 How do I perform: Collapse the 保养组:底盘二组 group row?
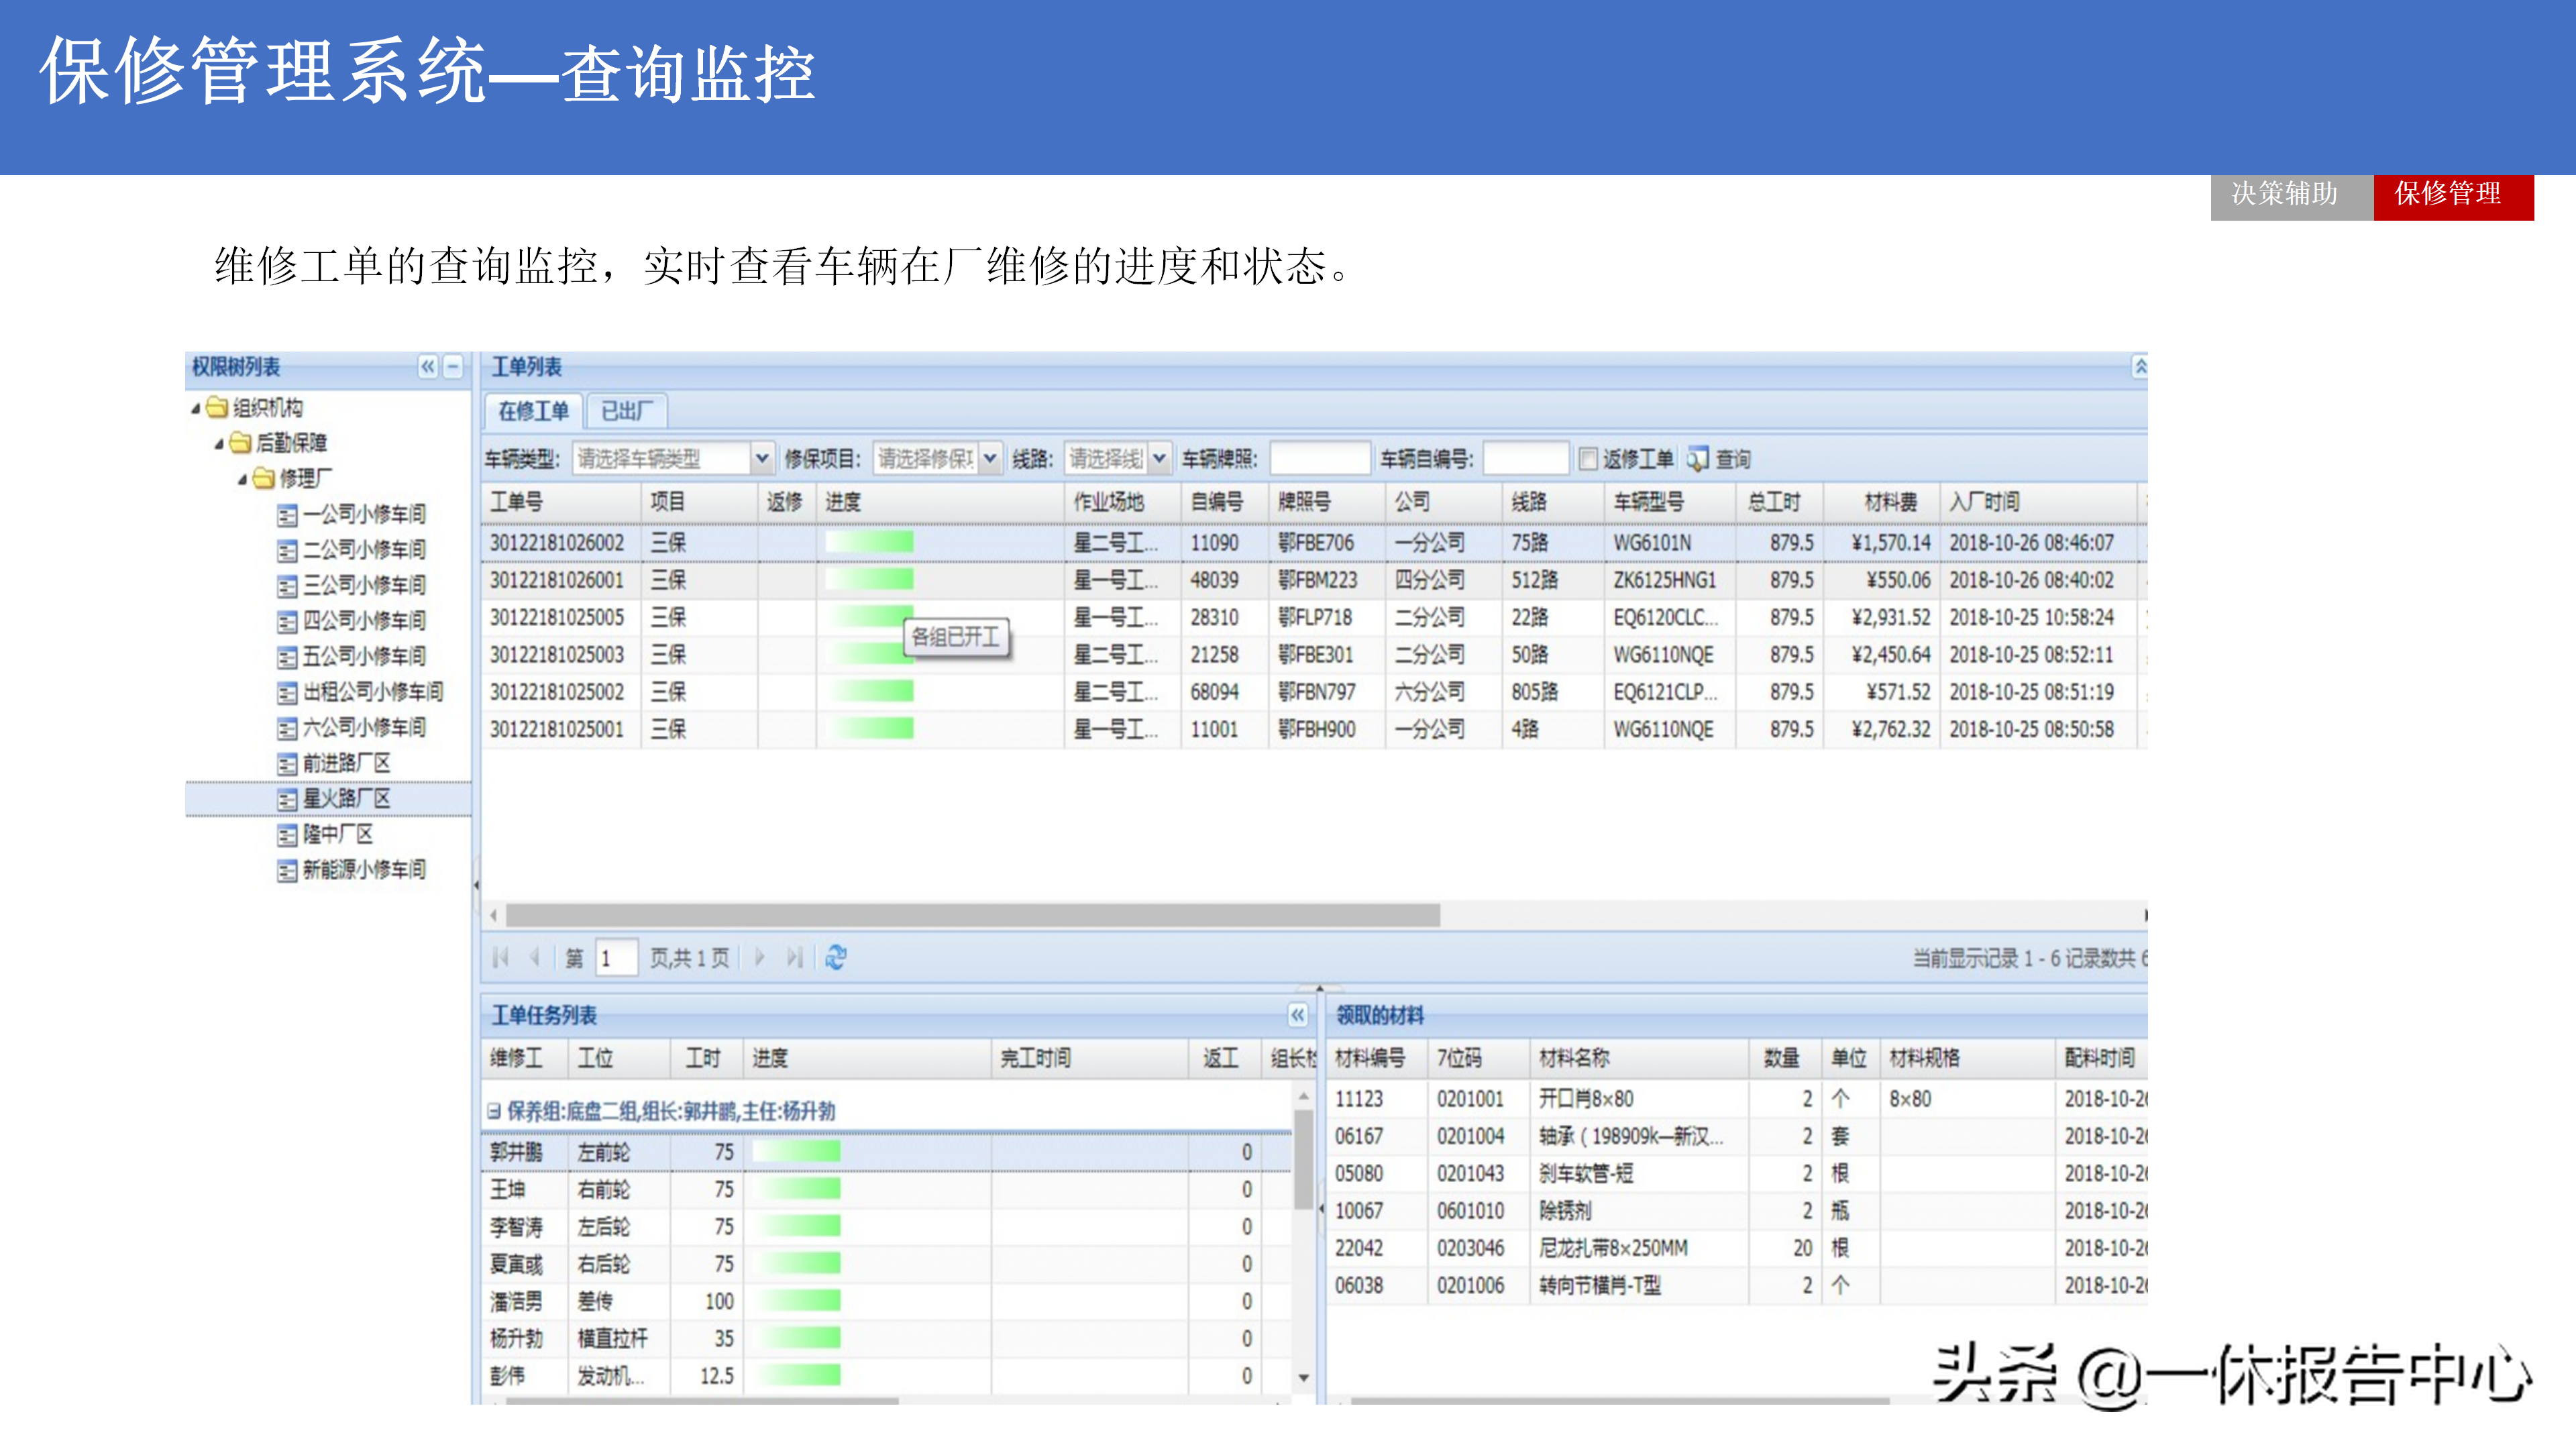[494, 1111]
